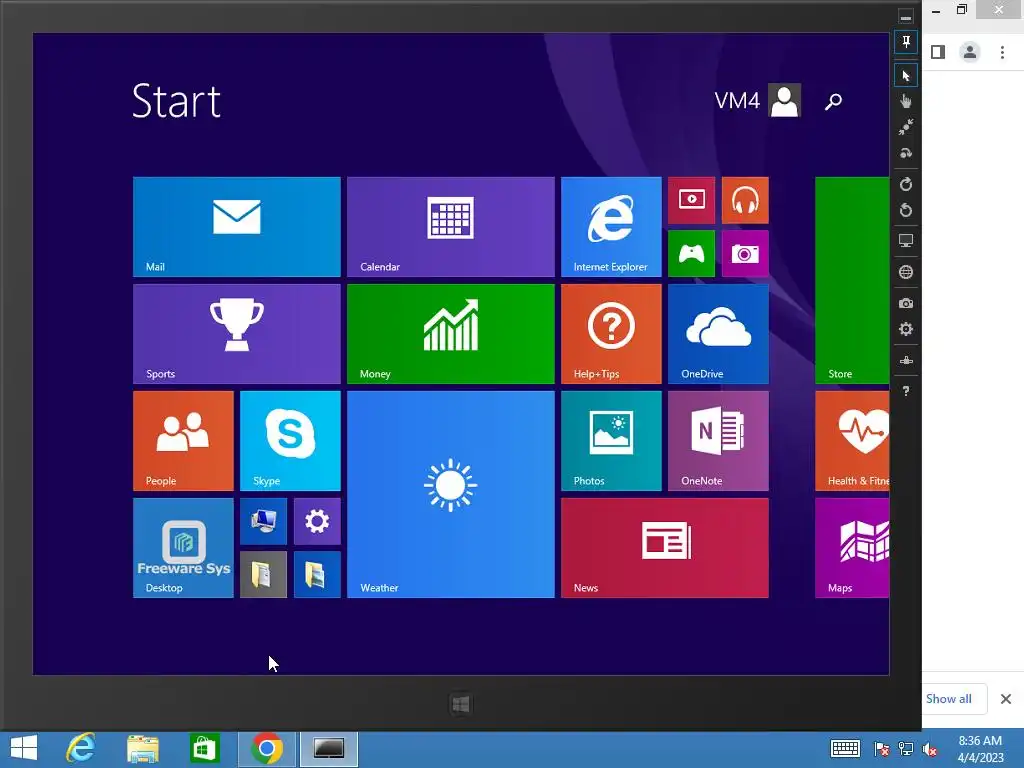This screenshot has height=768, width=1024.
Task: Open the People tile
Action: pyautogui.click(x=184, y=441)
